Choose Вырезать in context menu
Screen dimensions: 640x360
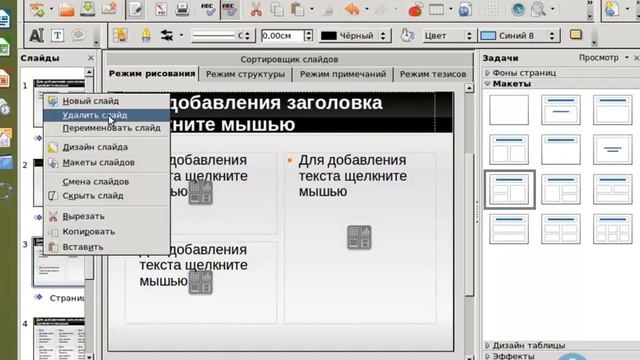coord(107,216)
